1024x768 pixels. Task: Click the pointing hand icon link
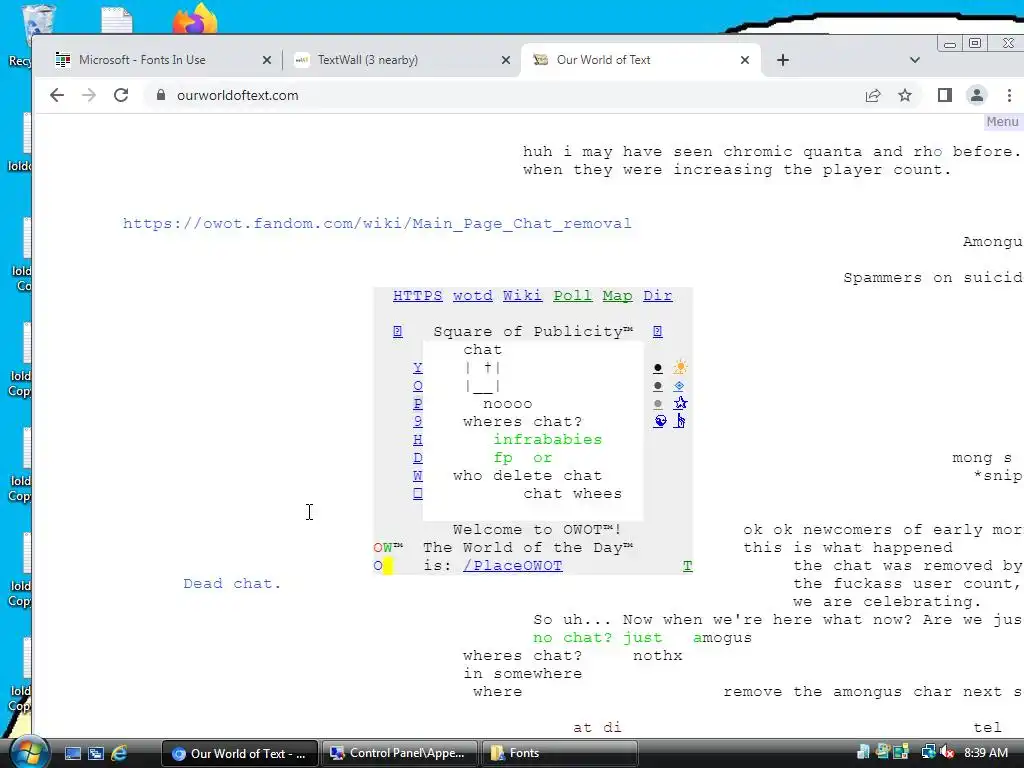[x=679, y=421]
